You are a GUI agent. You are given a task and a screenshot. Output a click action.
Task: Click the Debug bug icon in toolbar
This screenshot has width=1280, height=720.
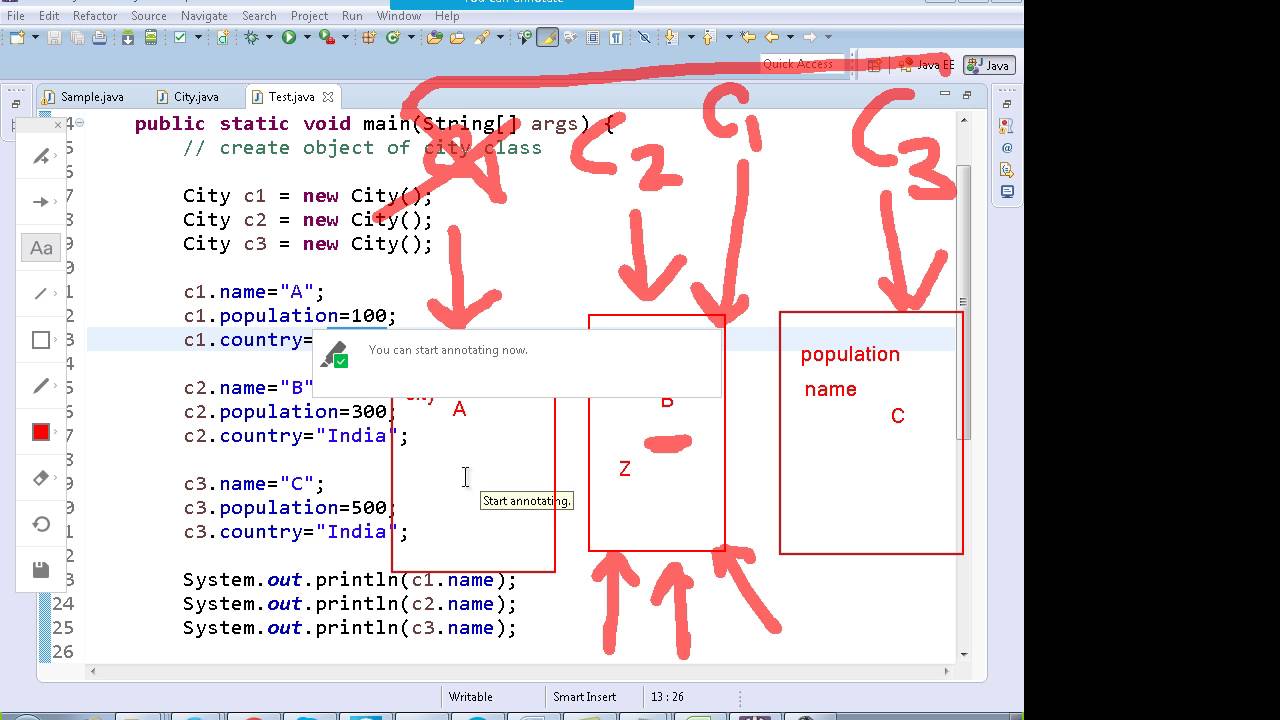[x=251, y=37]
